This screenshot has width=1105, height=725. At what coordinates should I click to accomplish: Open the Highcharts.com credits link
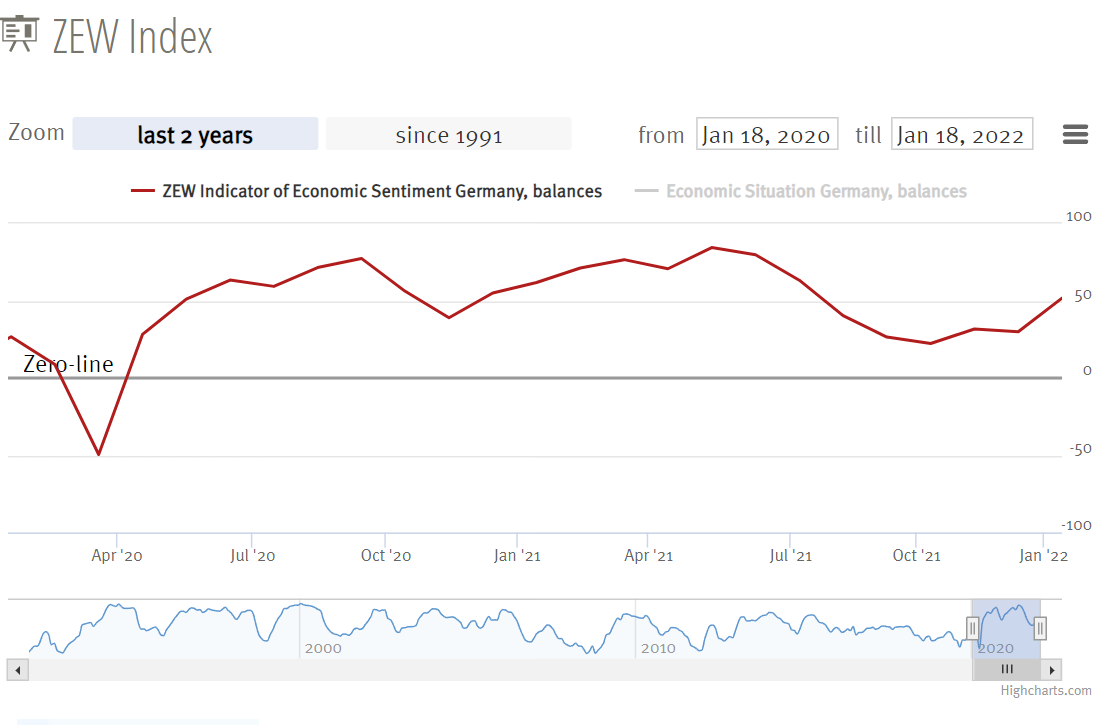click(x=1046, y=690)
